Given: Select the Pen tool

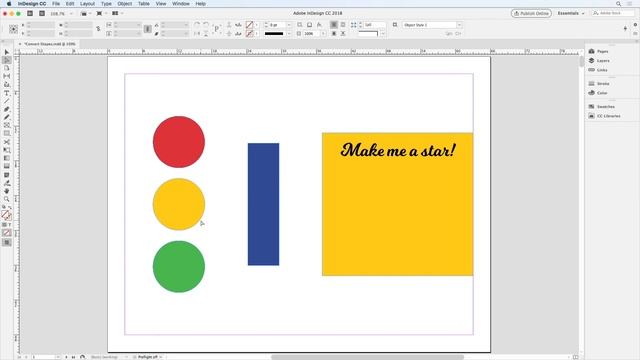Looking at the screenshot, I should pyautogui.click(x=7, y=109).
